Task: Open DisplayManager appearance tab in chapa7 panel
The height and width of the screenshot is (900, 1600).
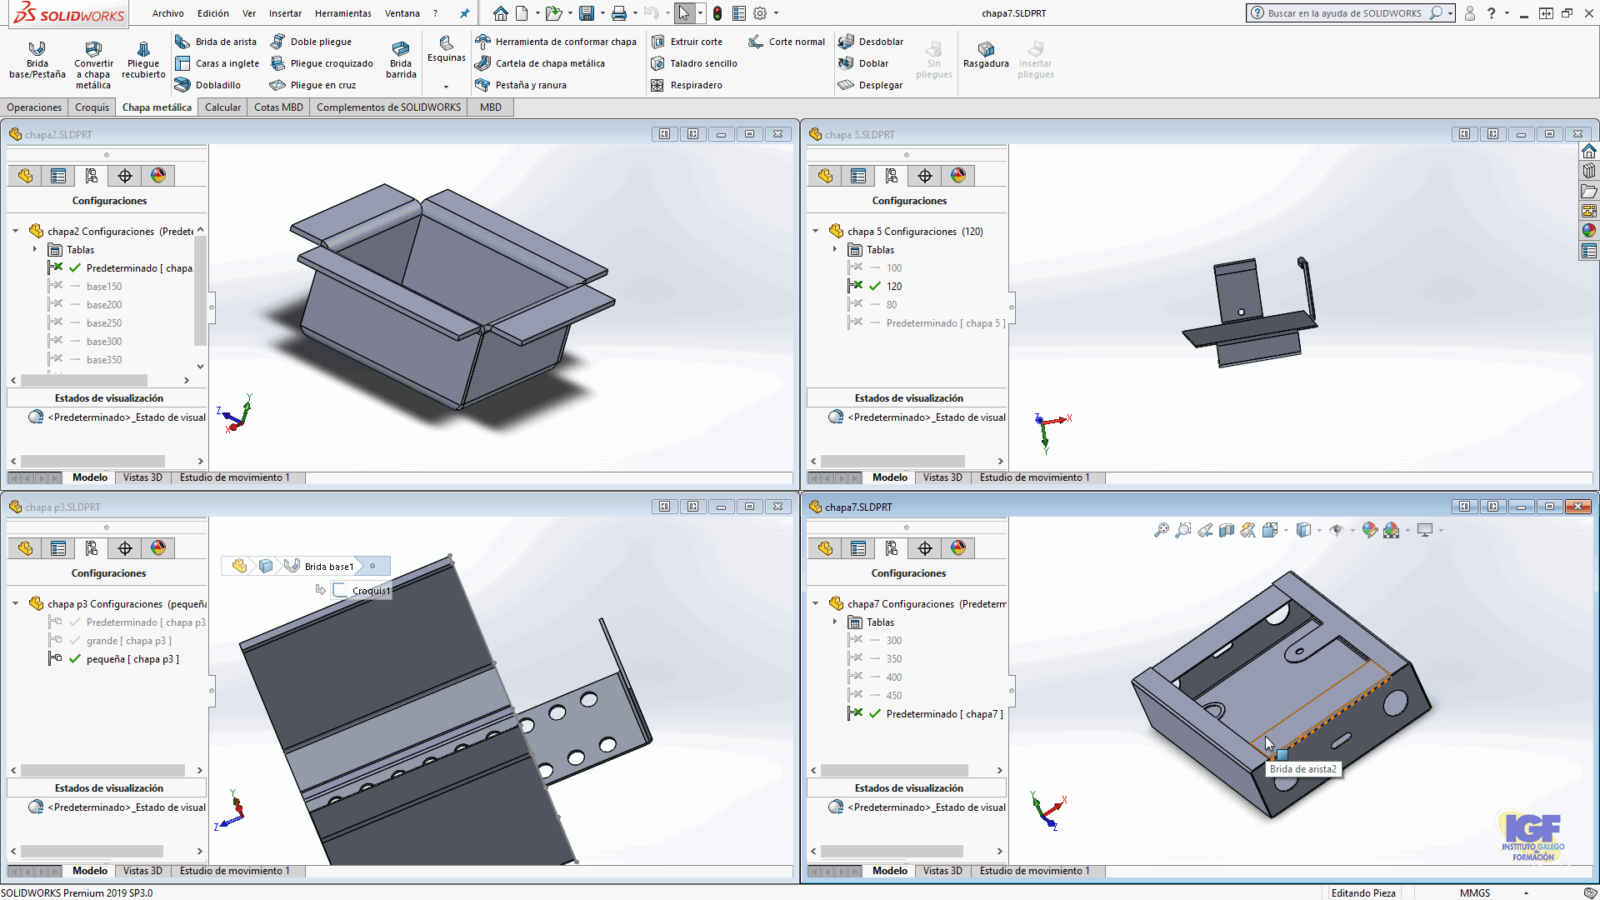Action: [x=958, y=548]
